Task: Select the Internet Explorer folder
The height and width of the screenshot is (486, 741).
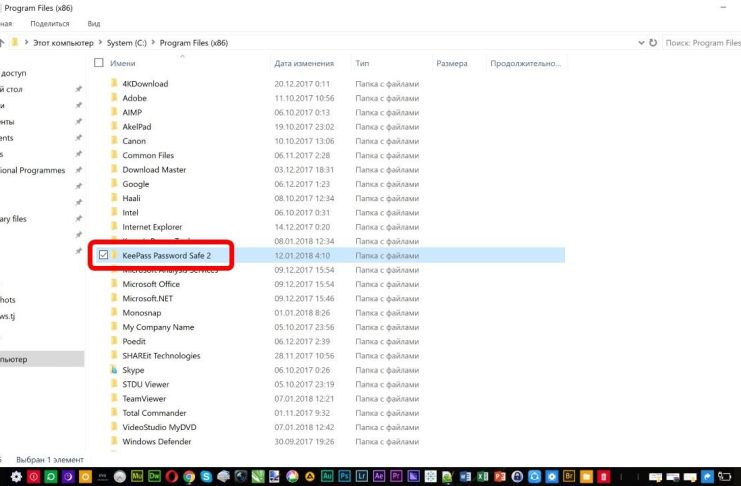Action: click(152, 227)
